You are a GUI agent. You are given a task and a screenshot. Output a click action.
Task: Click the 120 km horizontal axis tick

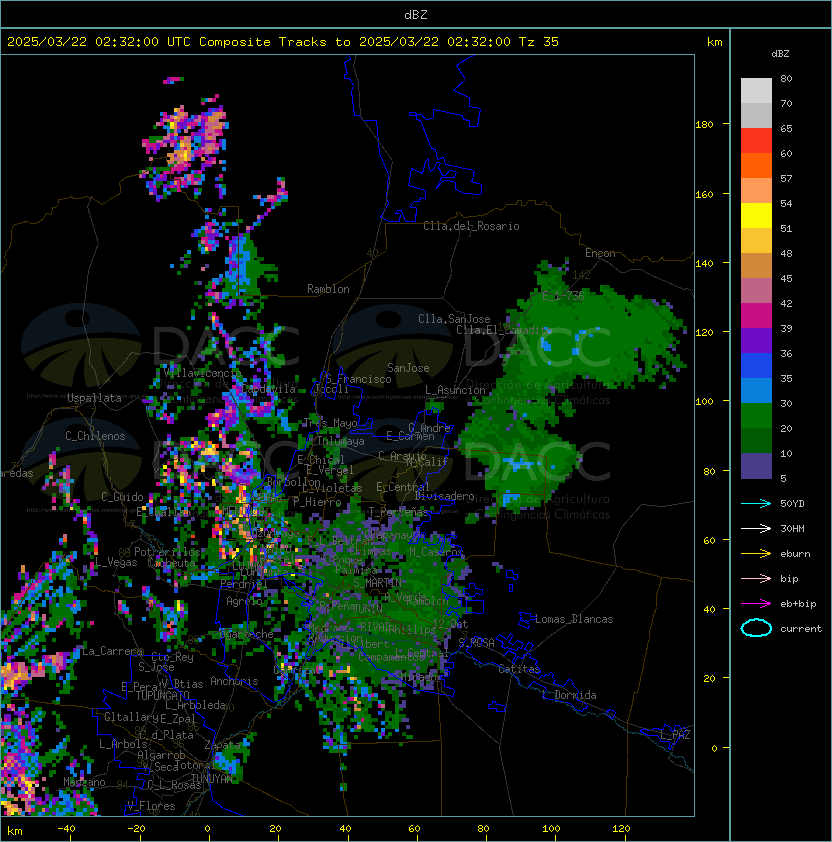click(621, 829)
